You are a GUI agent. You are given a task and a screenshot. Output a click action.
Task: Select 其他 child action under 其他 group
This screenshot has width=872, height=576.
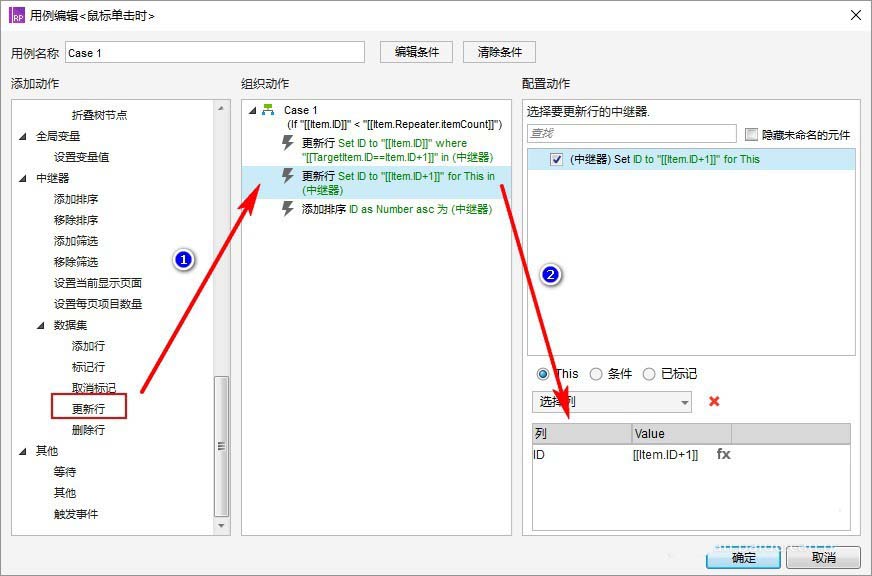pyautogui.click(x=65, y=493)
